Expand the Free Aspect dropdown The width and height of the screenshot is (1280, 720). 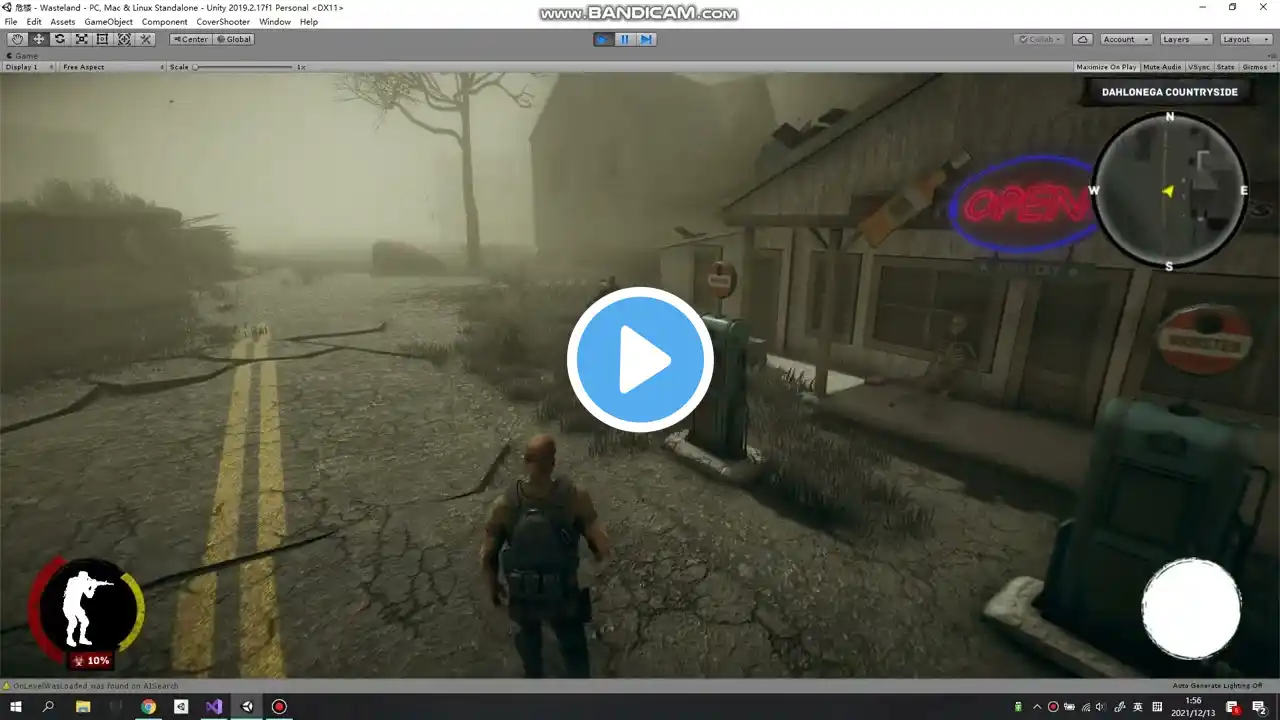click(x=111, y=67)
